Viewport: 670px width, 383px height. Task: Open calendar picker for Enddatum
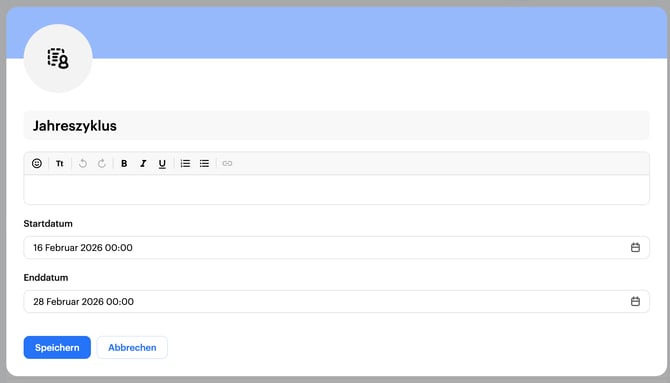[x=635, y=301]
